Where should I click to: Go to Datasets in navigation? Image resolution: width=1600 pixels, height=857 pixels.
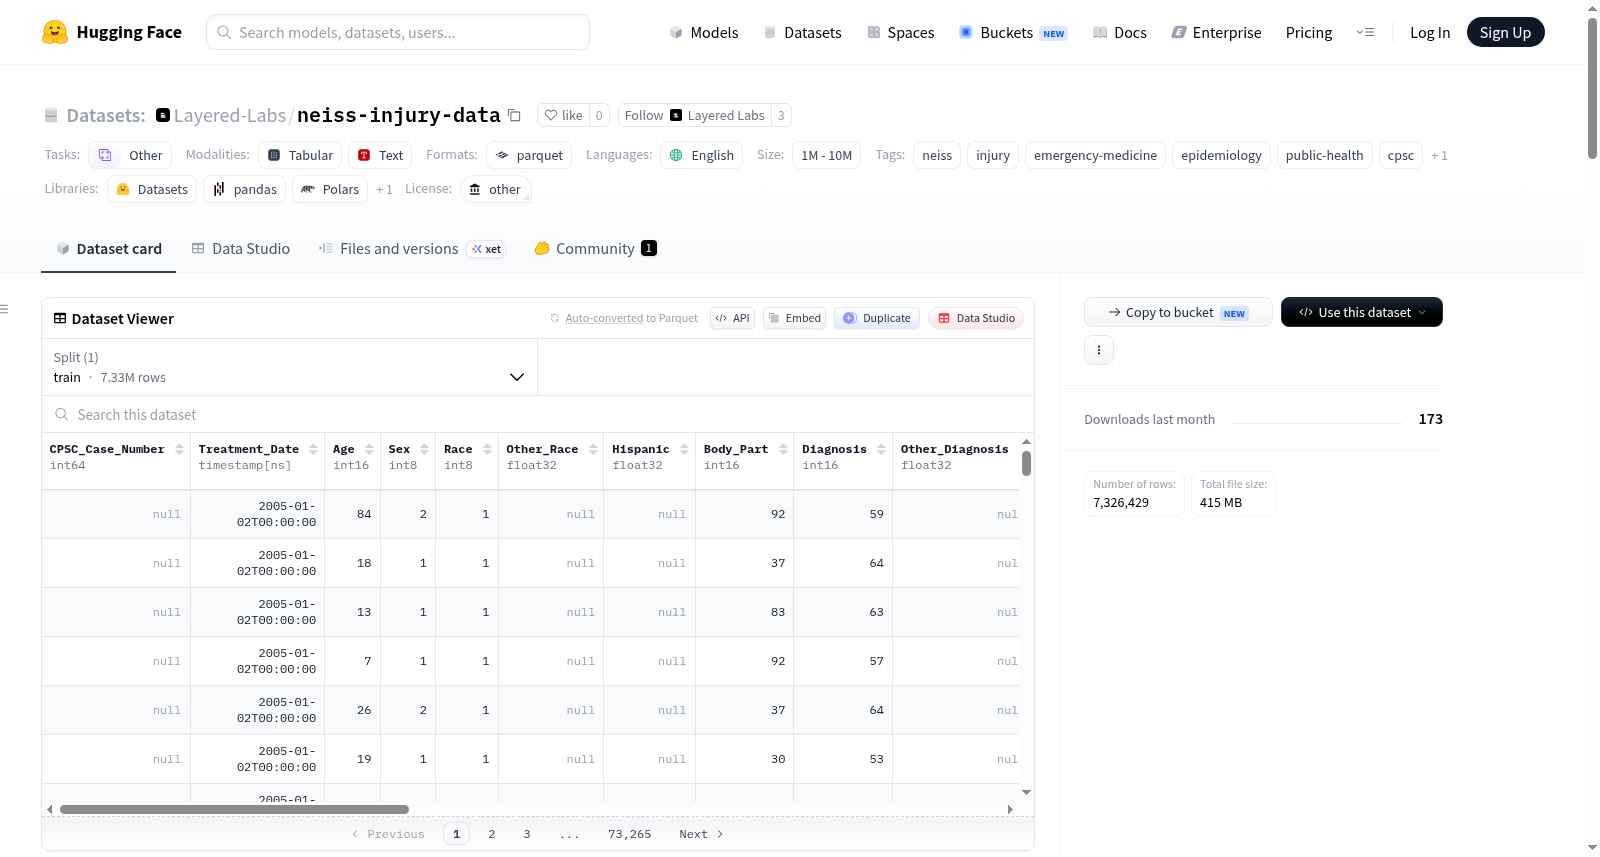tap(802, 32)
